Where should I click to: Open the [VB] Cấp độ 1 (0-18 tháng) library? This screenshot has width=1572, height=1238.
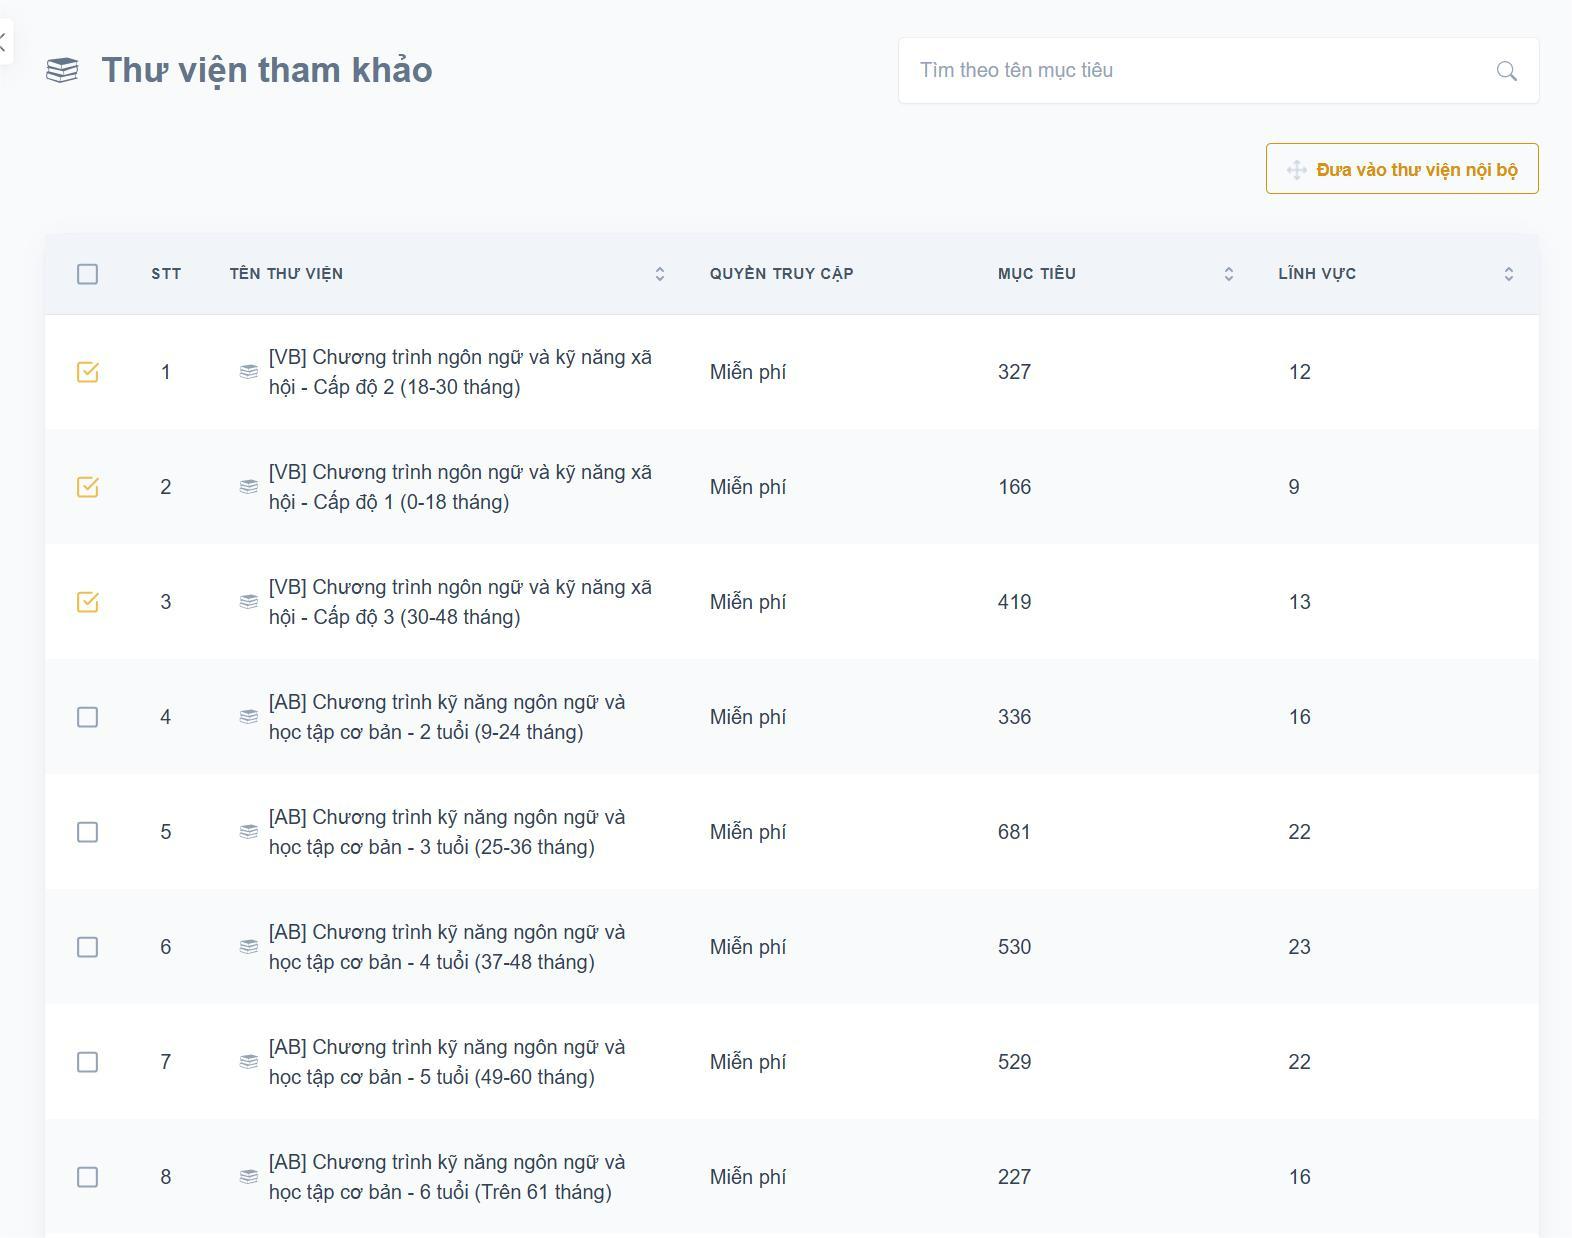point(460,487)
